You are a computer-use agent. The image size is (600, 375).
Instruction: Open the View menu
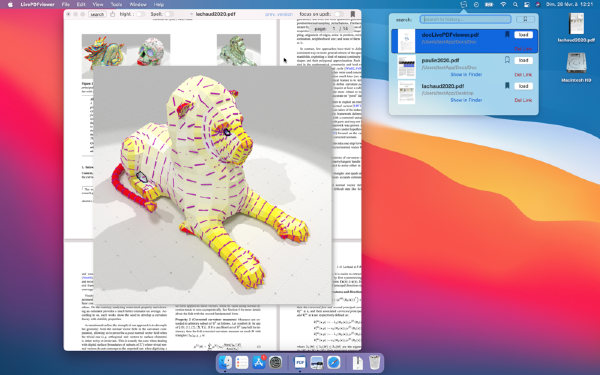point(98,5)
